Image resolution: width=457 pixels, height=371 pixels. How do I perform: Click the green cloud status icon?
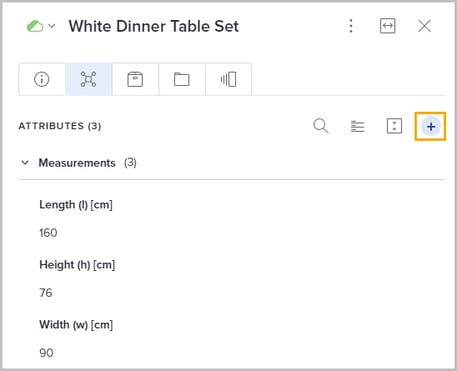pyautogui.click(x=35, y=26)
